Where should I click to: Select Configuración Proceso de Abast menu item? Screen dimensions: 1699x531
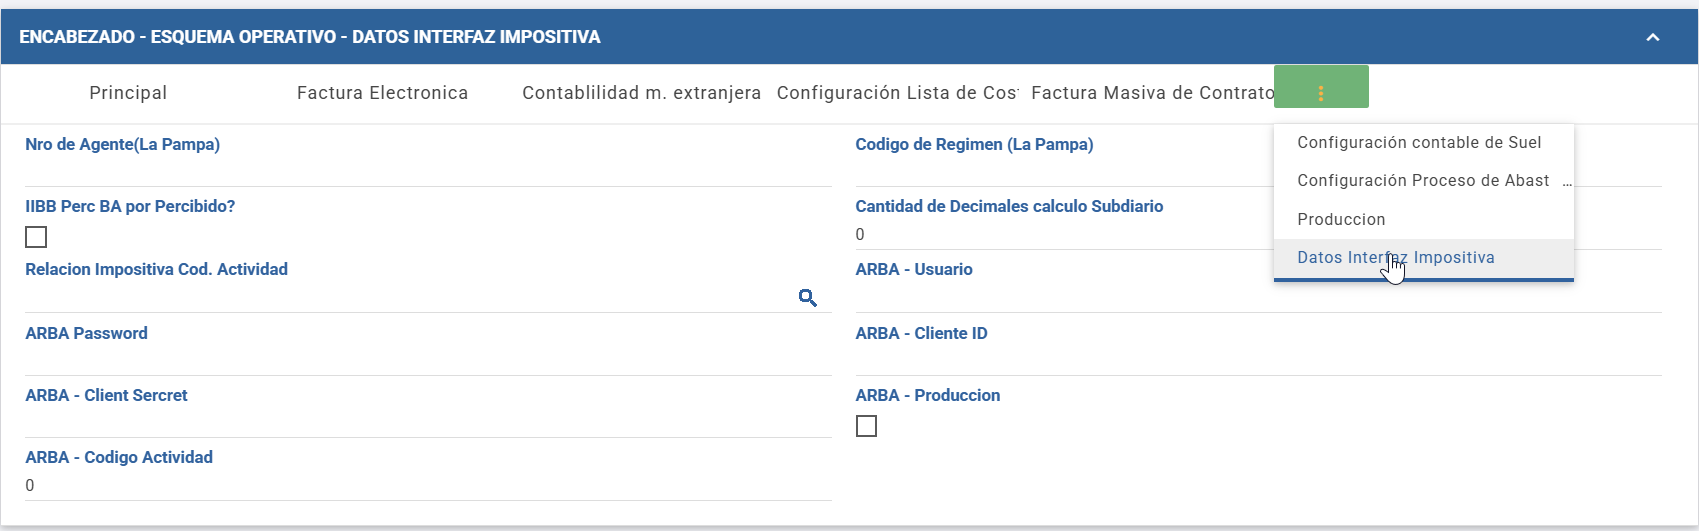pyautogui.click(x=1424, y=181)
